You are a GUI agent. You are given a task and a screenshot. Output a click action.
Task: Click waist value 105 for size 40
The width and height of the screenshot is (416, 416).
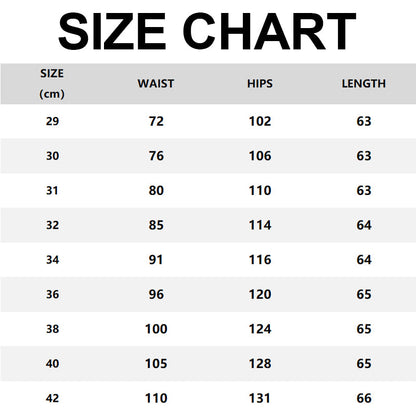(x=156, y=364)
